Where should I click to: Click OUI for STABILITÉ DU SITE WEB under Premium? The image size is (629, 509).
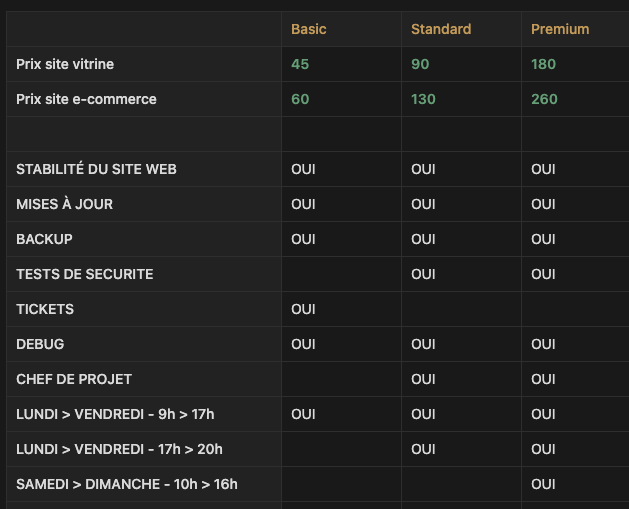pos(543,169)
